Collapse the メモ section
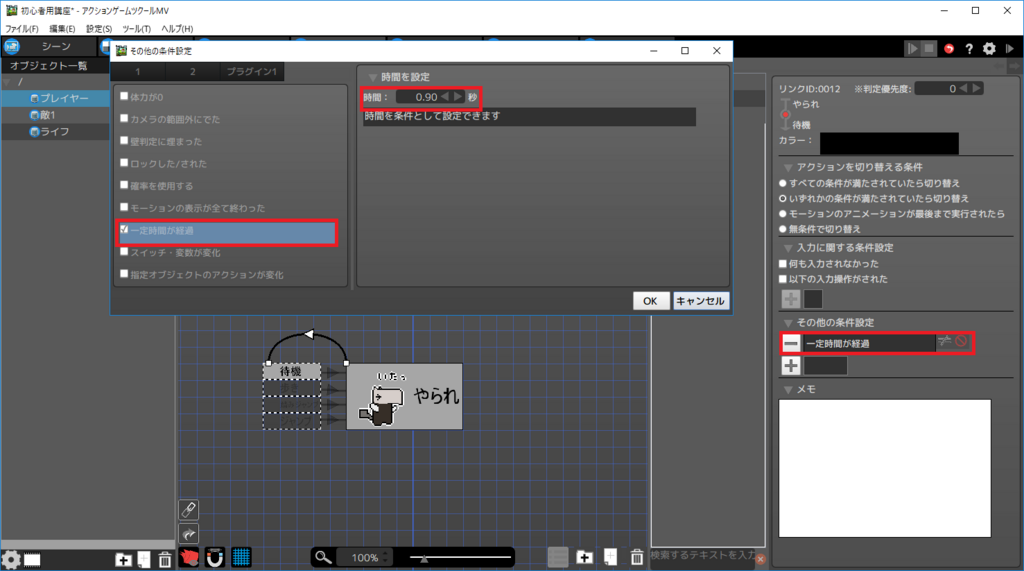Image resolution: width=1024 pixels, height=571 pixels. [x=788, y=390]
